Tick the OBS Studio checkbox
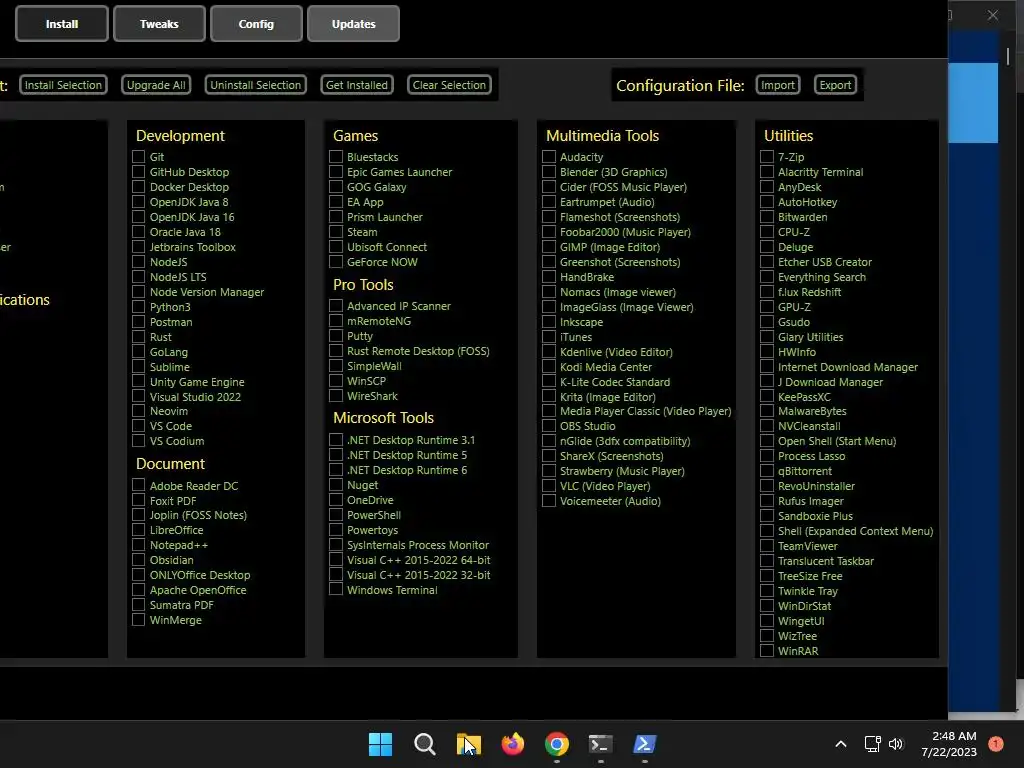The height and width of the screenshot is (768, 1024). (x=549, y=426)
